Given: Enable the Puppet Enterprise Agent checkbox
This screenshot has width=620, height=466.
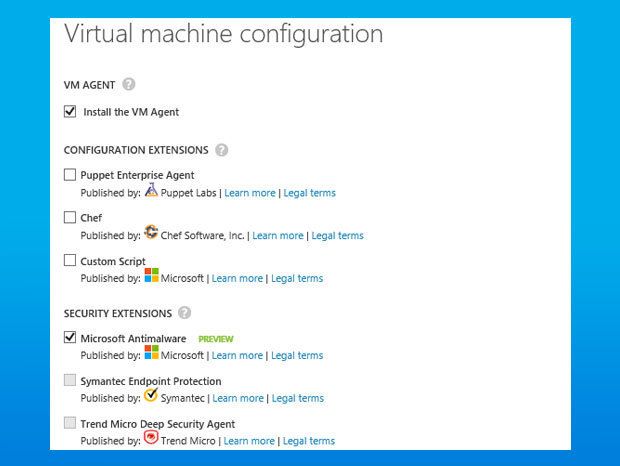Looking at the screenshot, I should (x=70, y=175).
